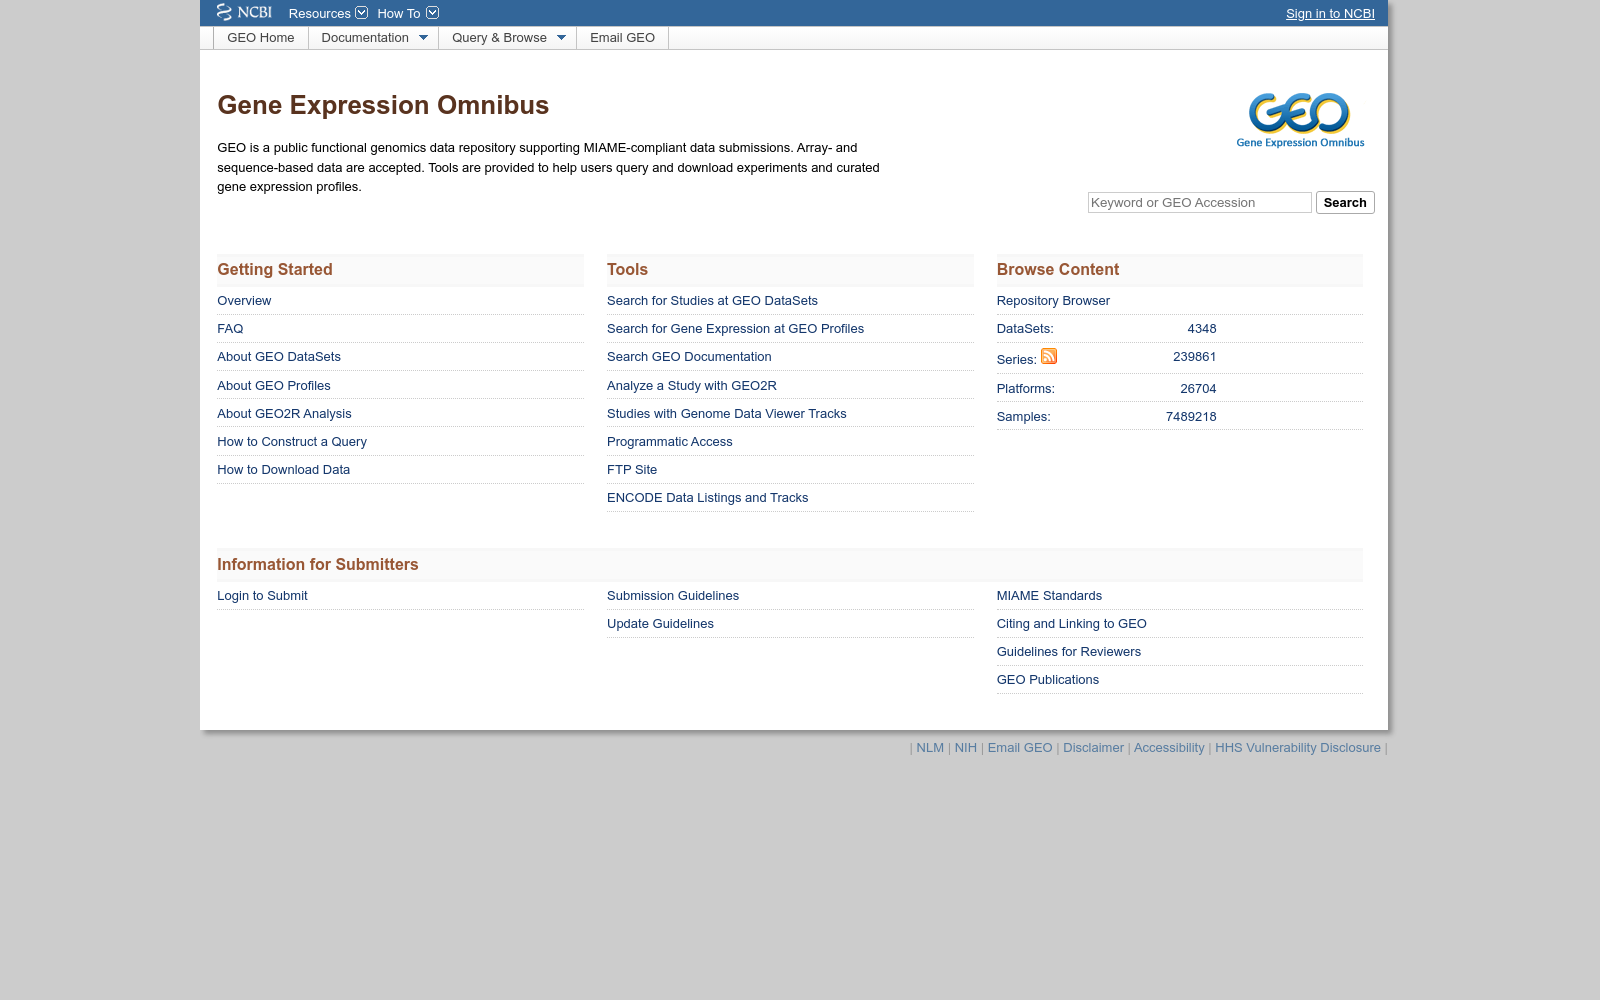Open the Series RSS feed icon
This screenshot has height=1000, width=1600.
coord(1049,356)
